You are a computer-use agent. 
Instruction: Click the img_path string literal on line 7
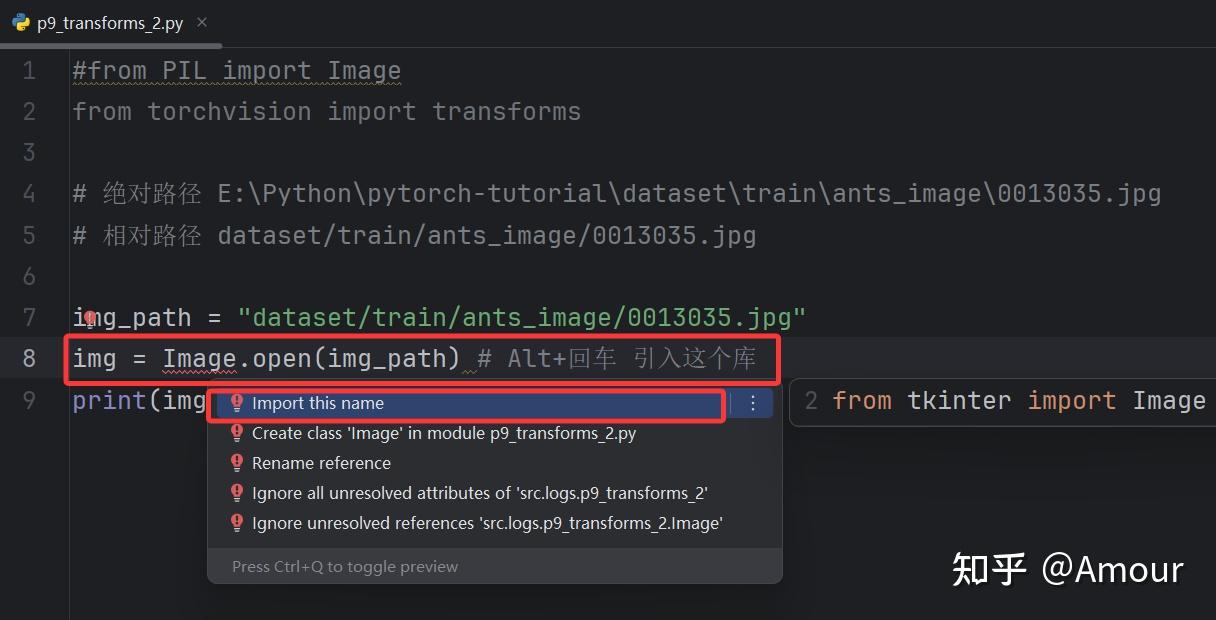[521, 318]
